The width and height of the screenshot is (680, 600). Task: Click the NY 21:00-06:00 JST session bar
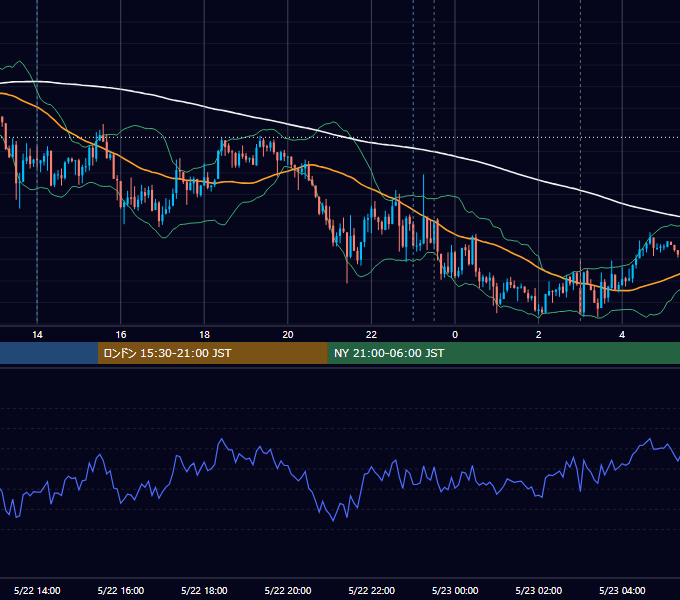pos(503,353)
